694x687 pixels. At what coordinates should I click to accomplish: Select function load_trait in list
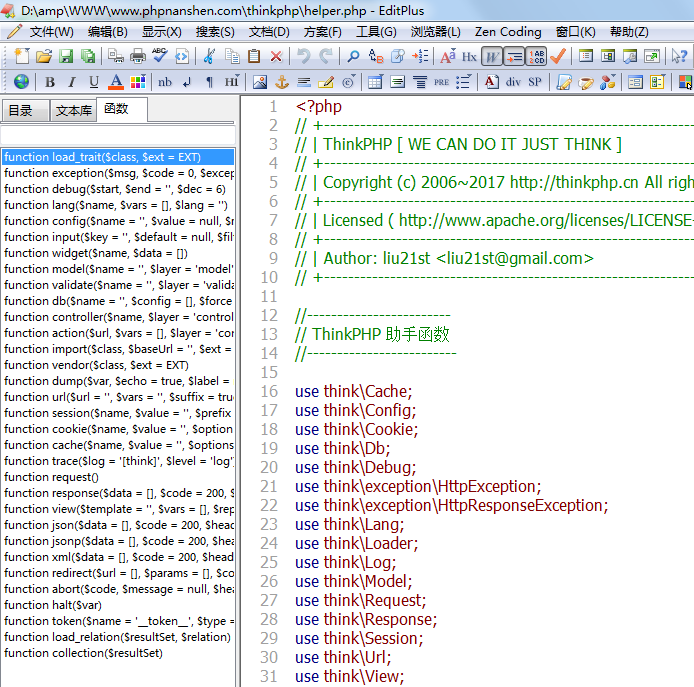[x=118, y=157]
